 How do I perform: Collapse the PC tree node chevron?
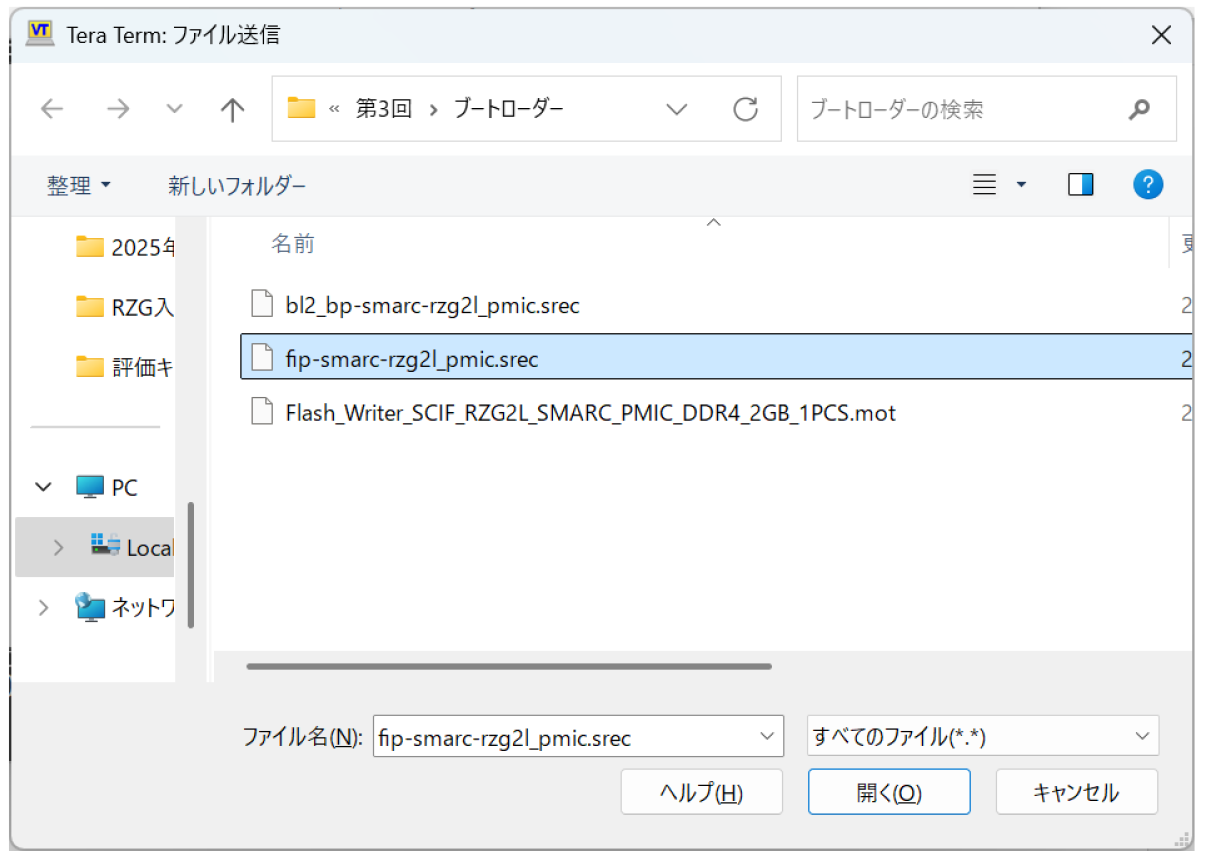point(43,487)
